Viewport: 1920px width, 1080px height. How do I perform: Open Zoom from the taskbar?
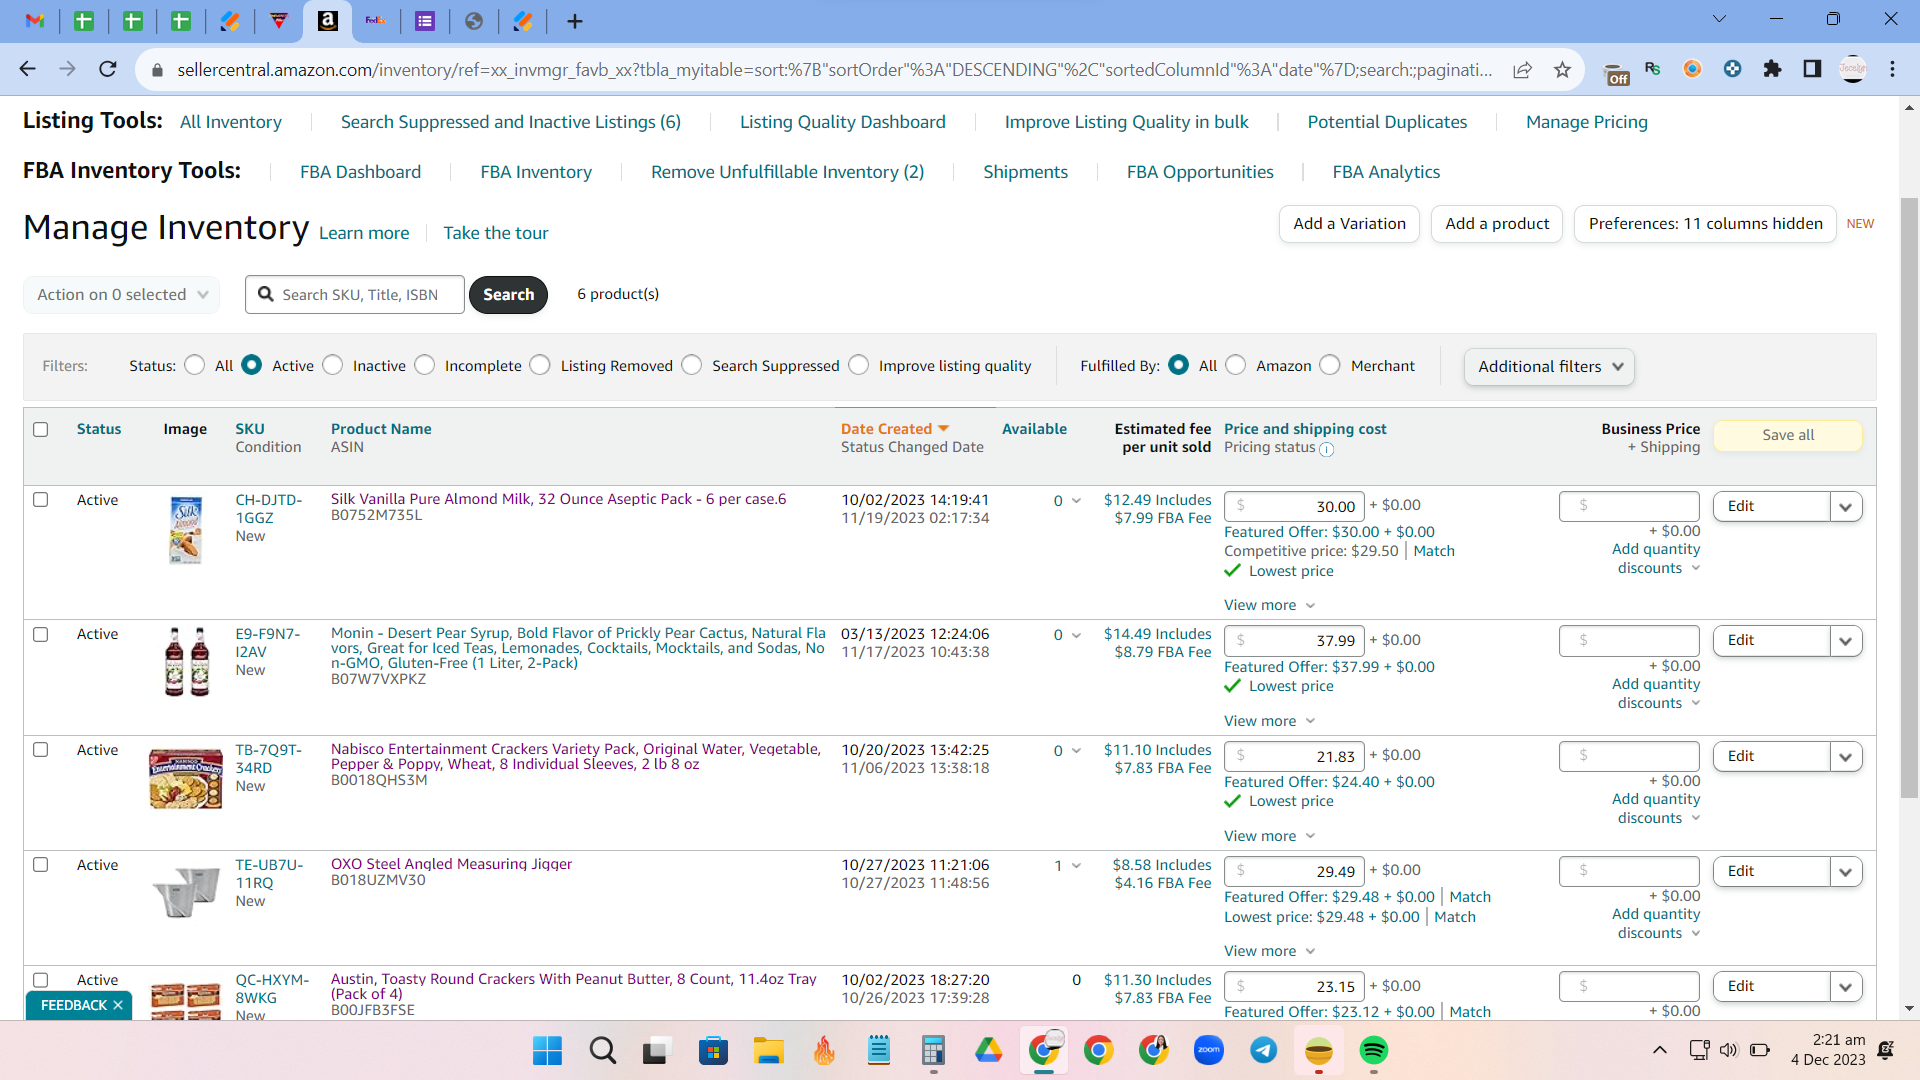click(1208, 1051)
